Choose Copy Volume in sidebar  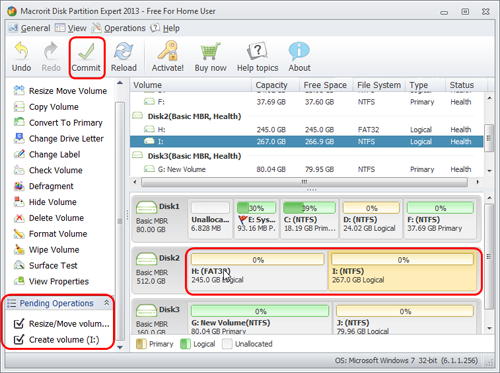[x=46, y=107]
